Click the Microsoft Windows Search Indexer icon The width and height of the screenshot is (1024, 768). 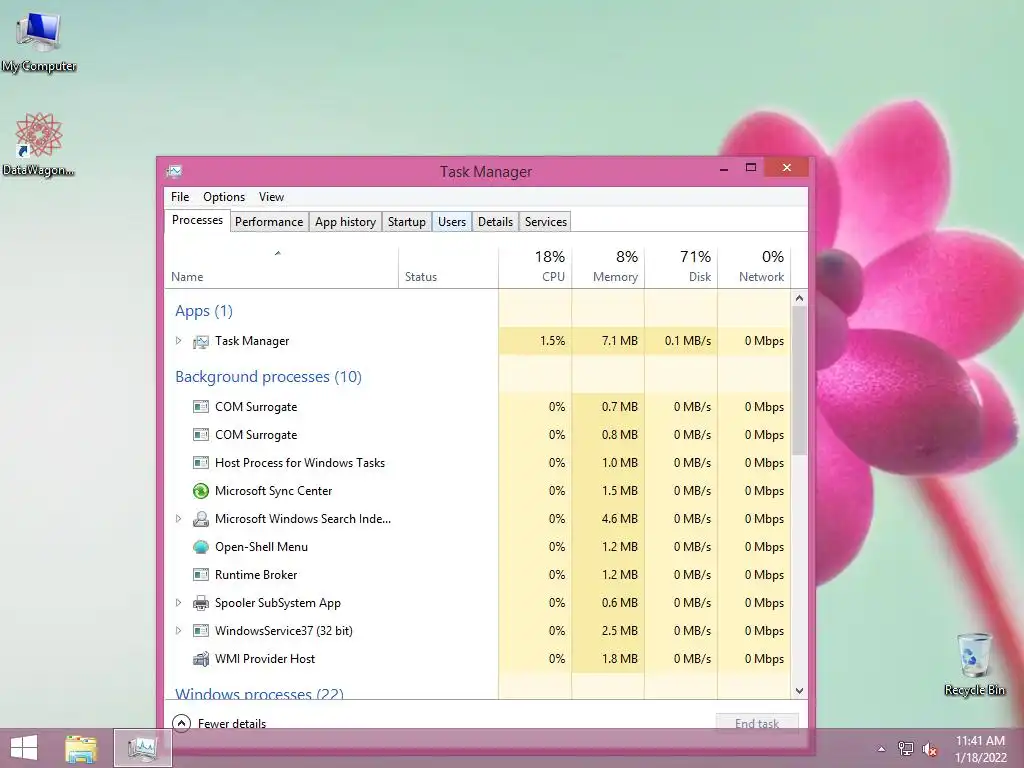click(200, 519)
